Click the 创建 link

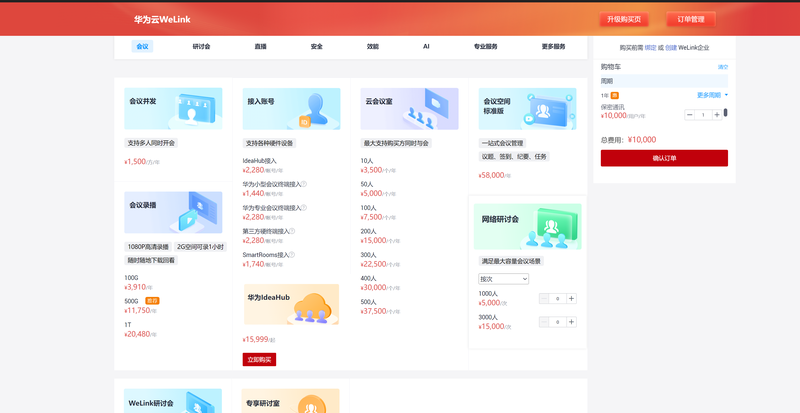(x=670, y=48)
